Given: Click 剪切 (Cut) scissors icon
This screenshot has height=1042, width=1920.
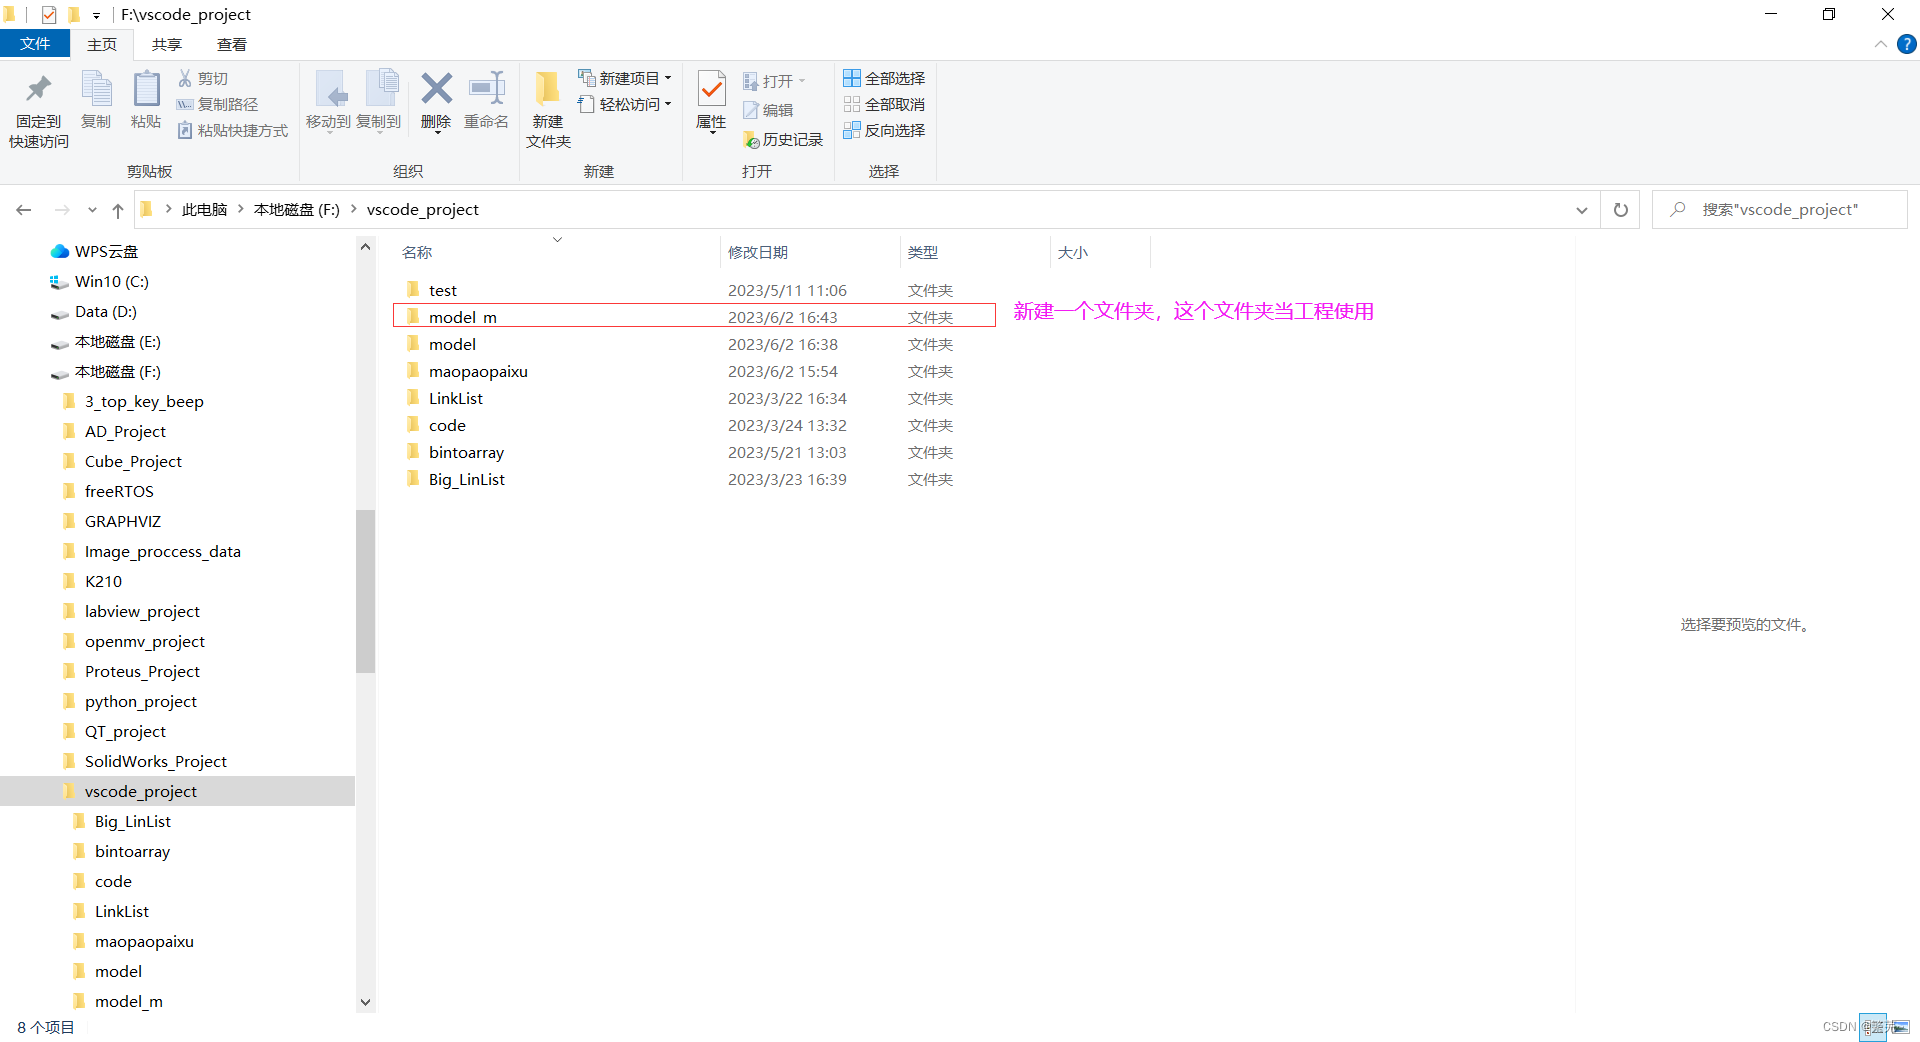Looking at the screenshot, I should [x=185, y=78].
